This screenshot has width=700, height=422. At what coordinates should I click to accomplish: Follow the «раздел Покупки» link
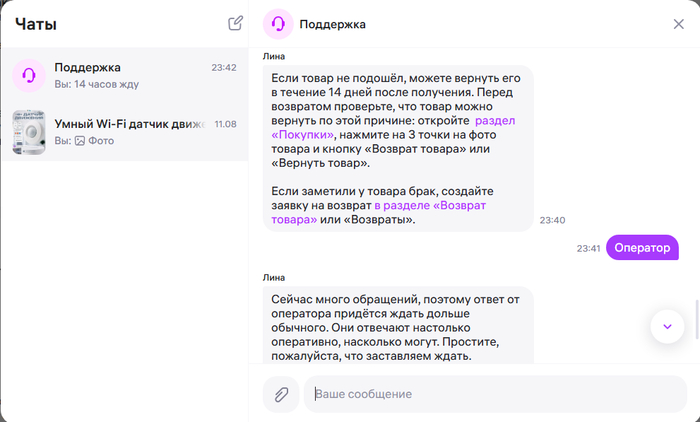tap(393, 128)
